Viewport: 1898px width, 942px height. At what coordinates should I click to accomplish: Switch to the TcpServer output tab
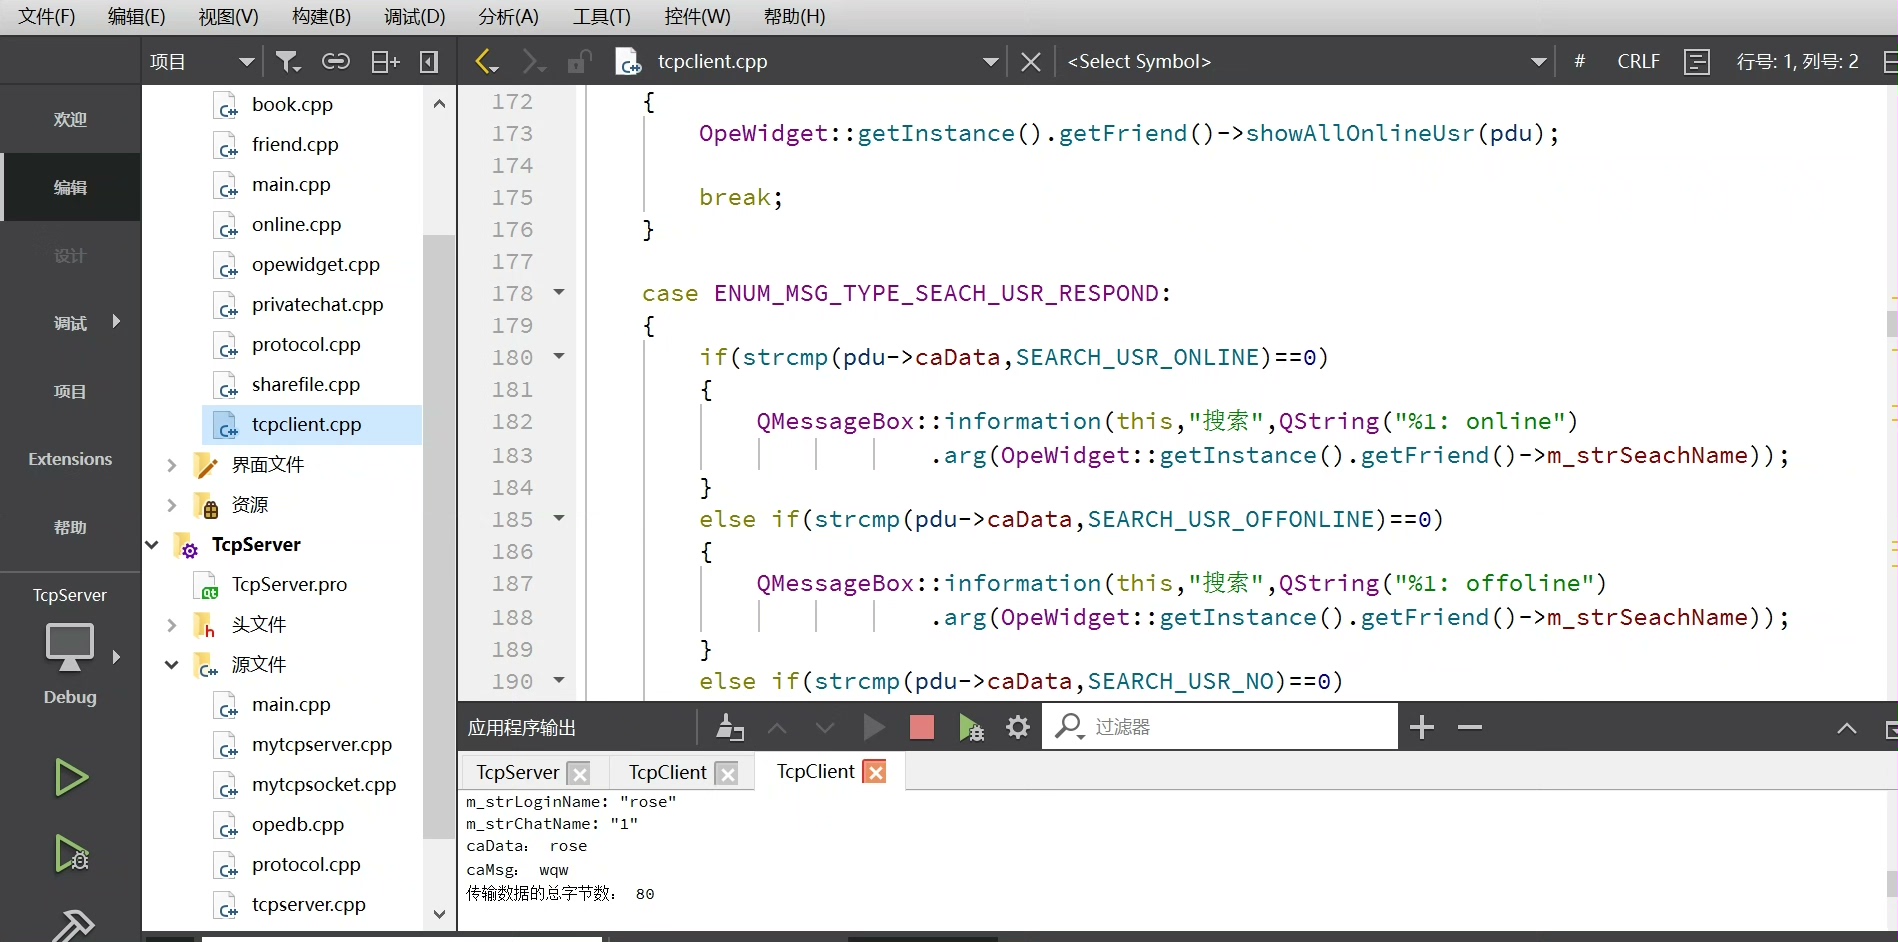517,772
